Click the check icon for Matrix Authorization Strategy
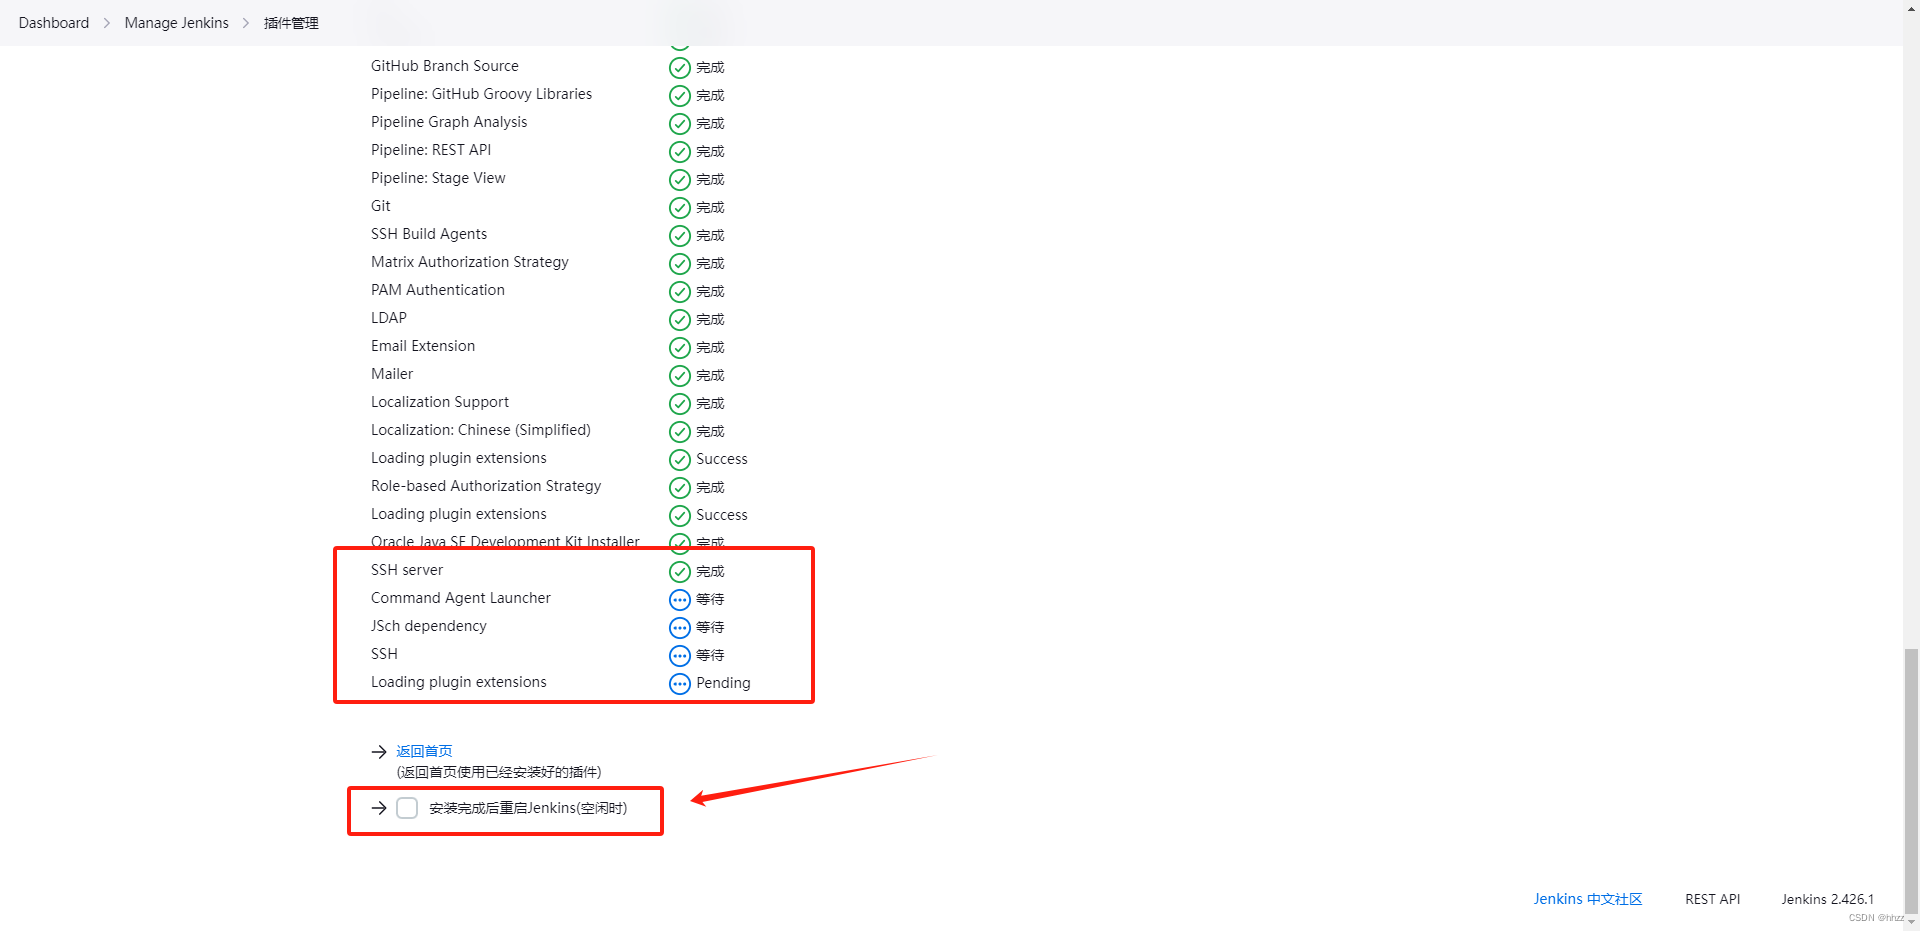Viewport: 1920px width, 931px height. (x=680, y=264)
